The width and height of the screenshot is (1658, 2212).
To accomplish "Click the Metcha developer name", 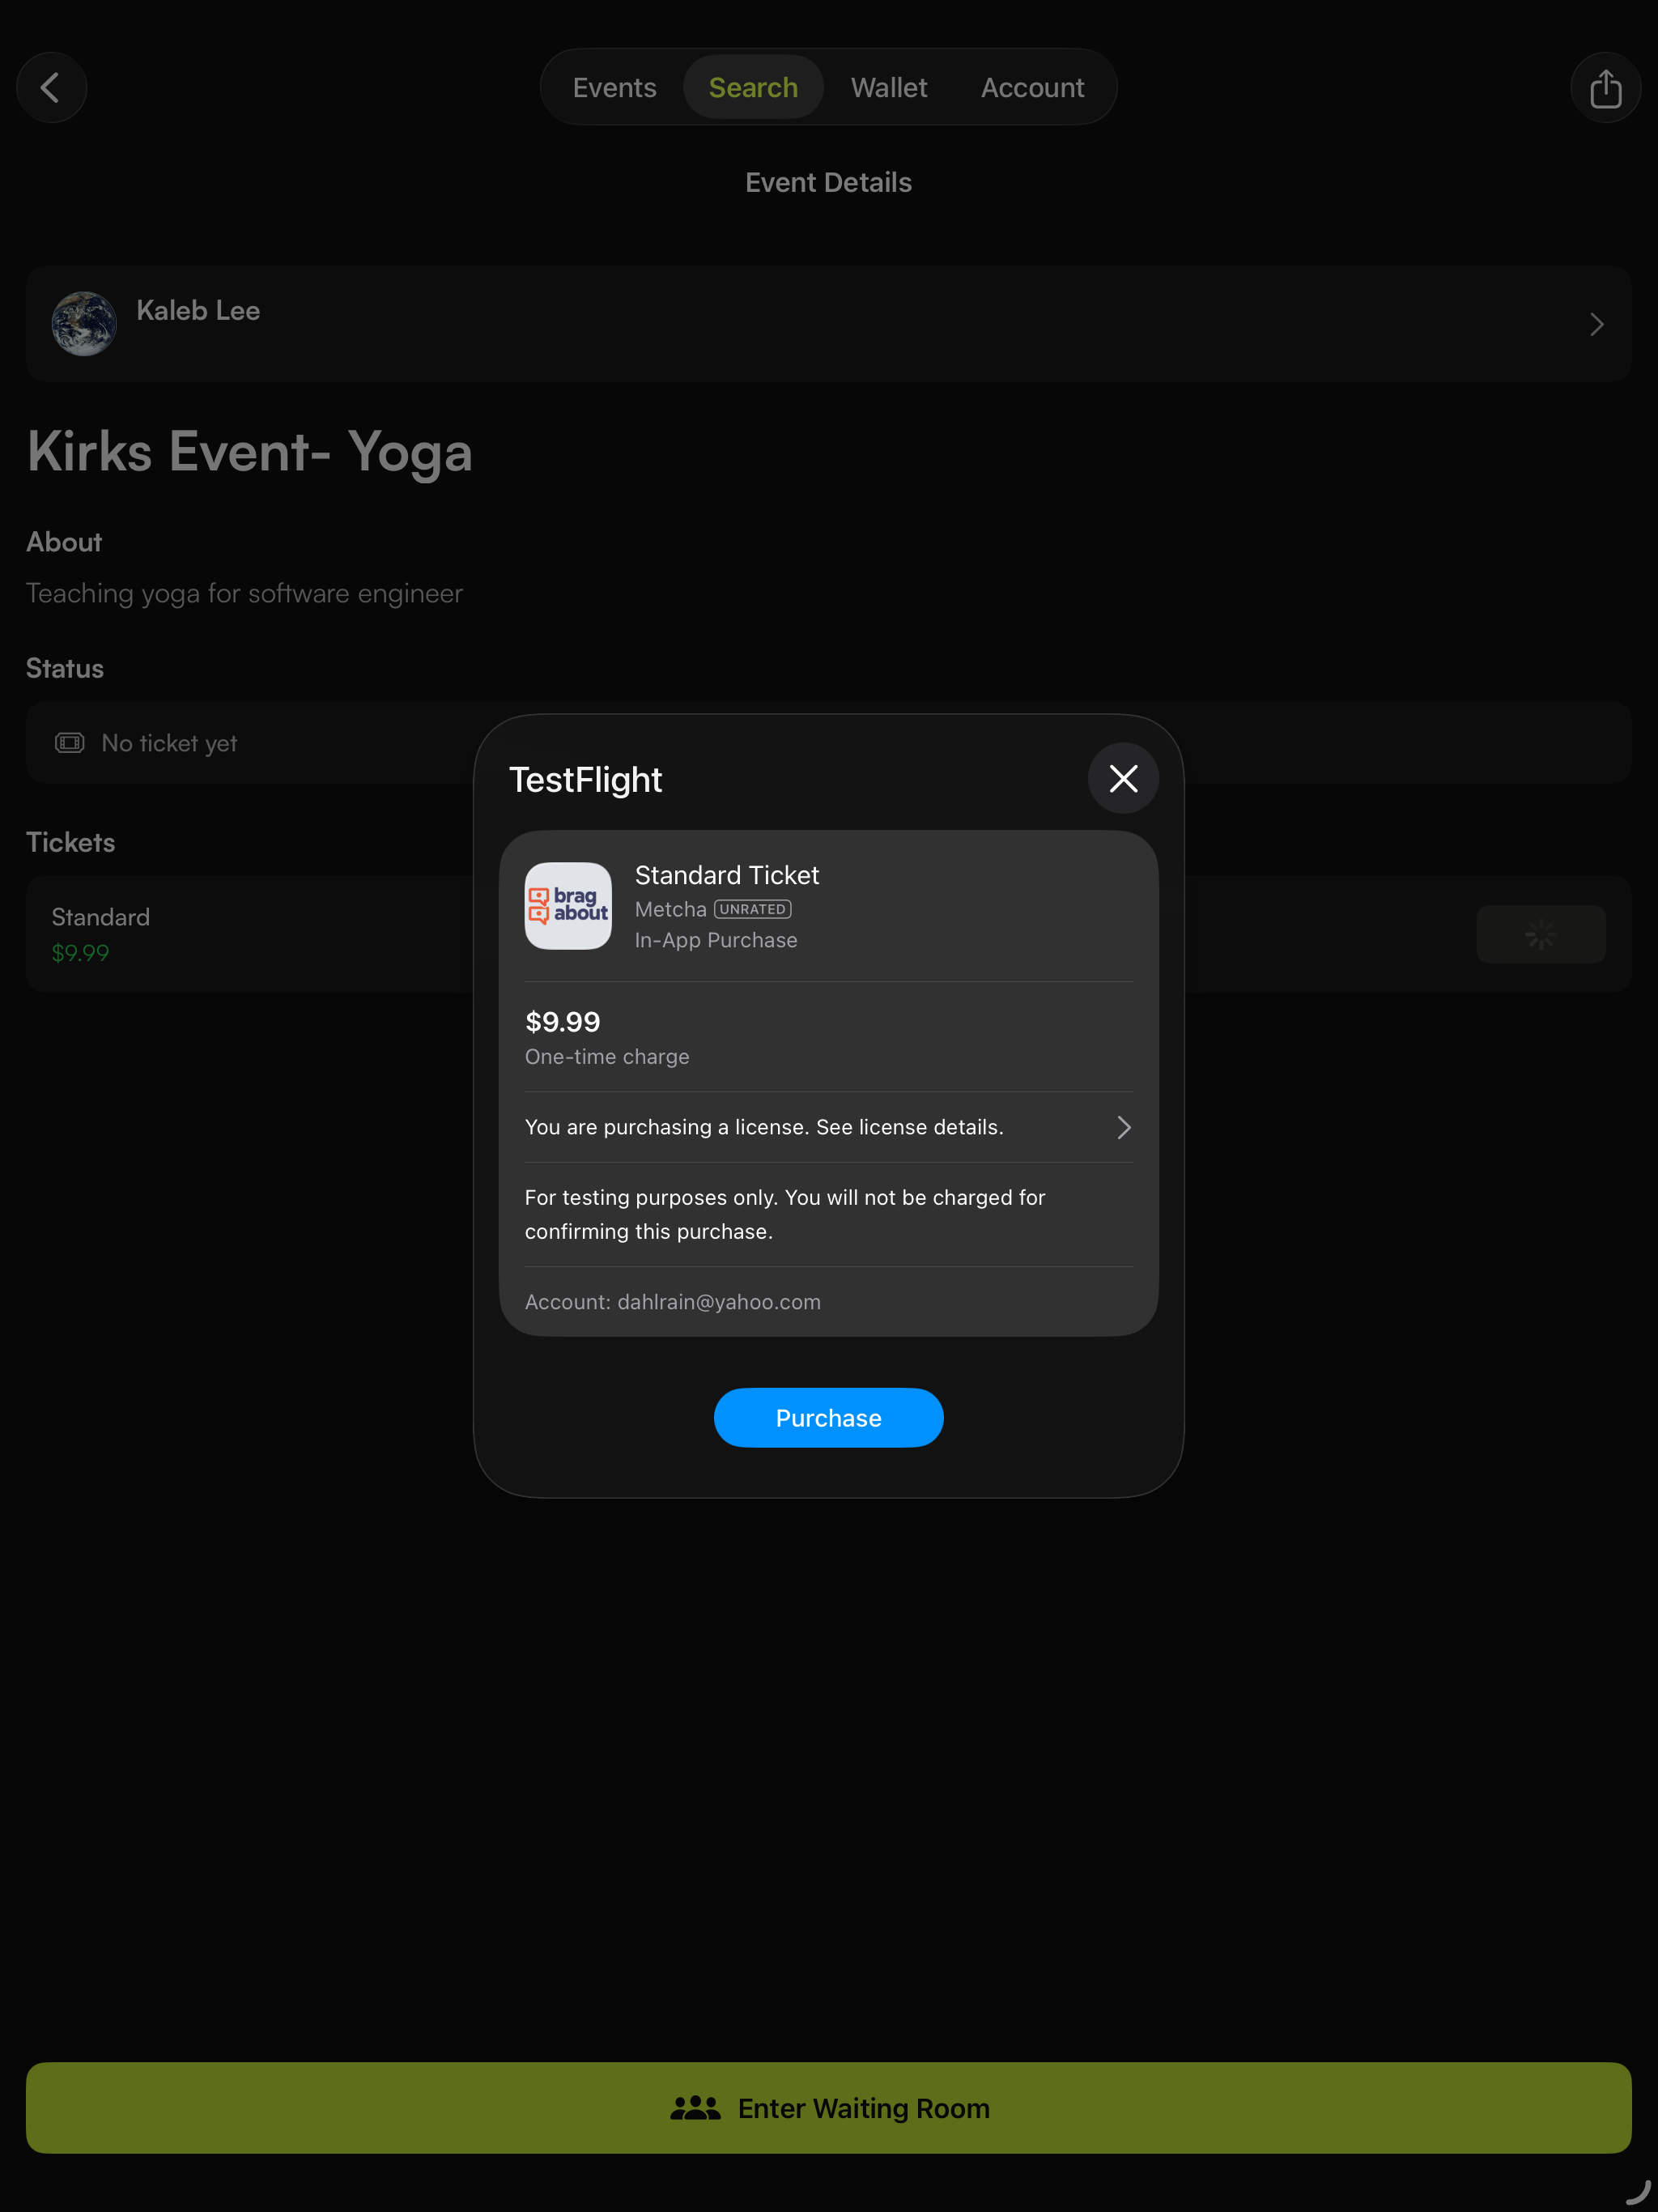I will click(x=671, y=909).
